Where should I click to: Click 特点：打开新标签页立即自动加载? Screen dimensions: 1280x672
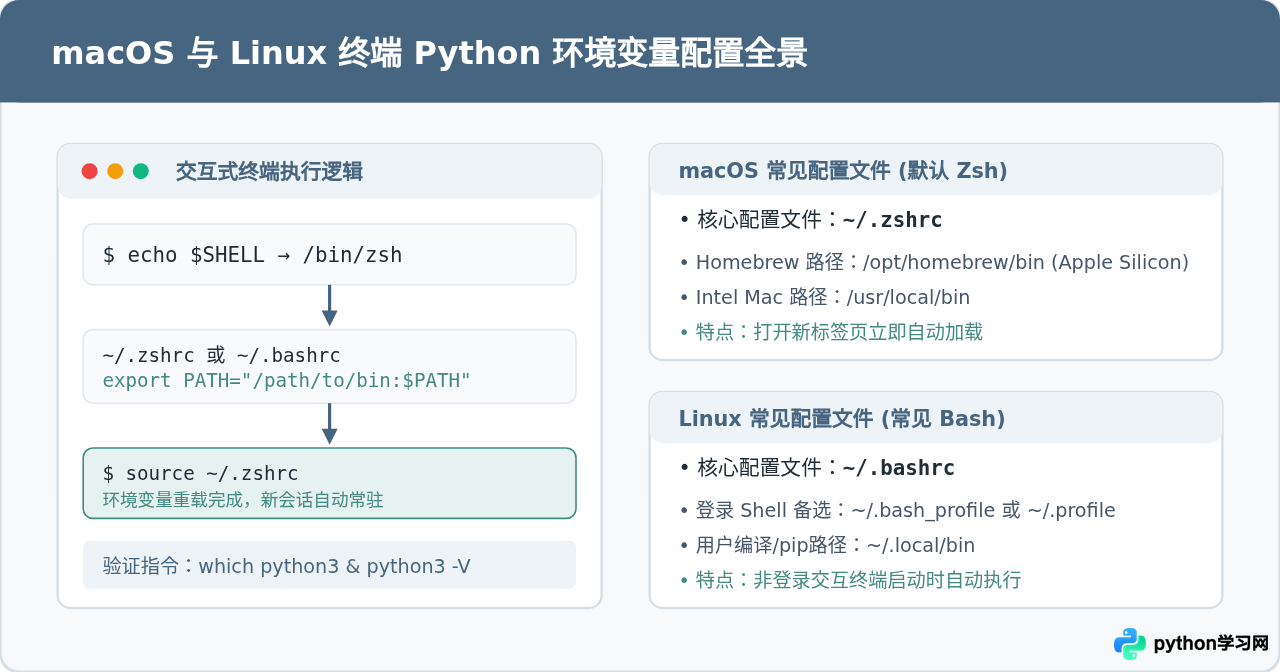tap(830, 331)
